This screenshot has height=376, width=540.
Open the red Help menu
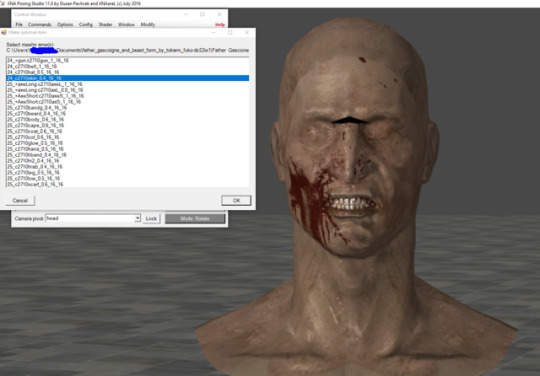pos(220,24)
